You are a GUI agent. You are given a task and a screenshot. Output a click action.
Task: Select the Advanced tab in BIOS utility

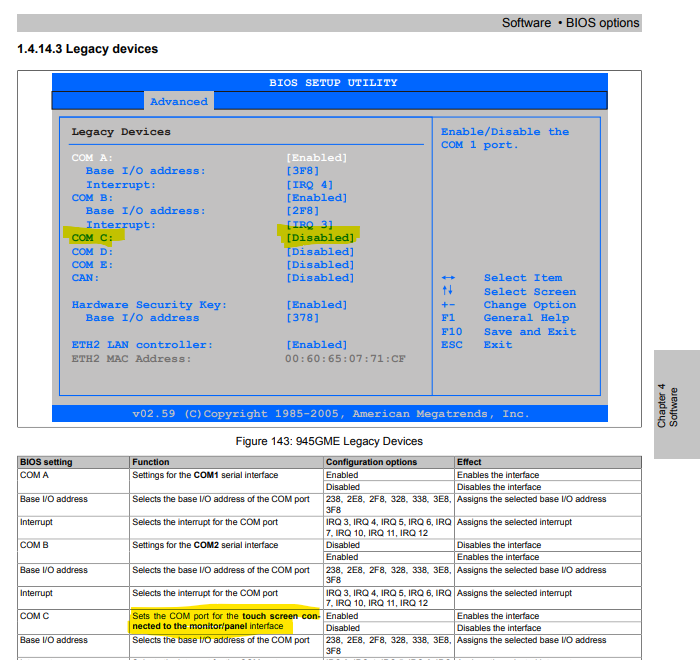179,101
